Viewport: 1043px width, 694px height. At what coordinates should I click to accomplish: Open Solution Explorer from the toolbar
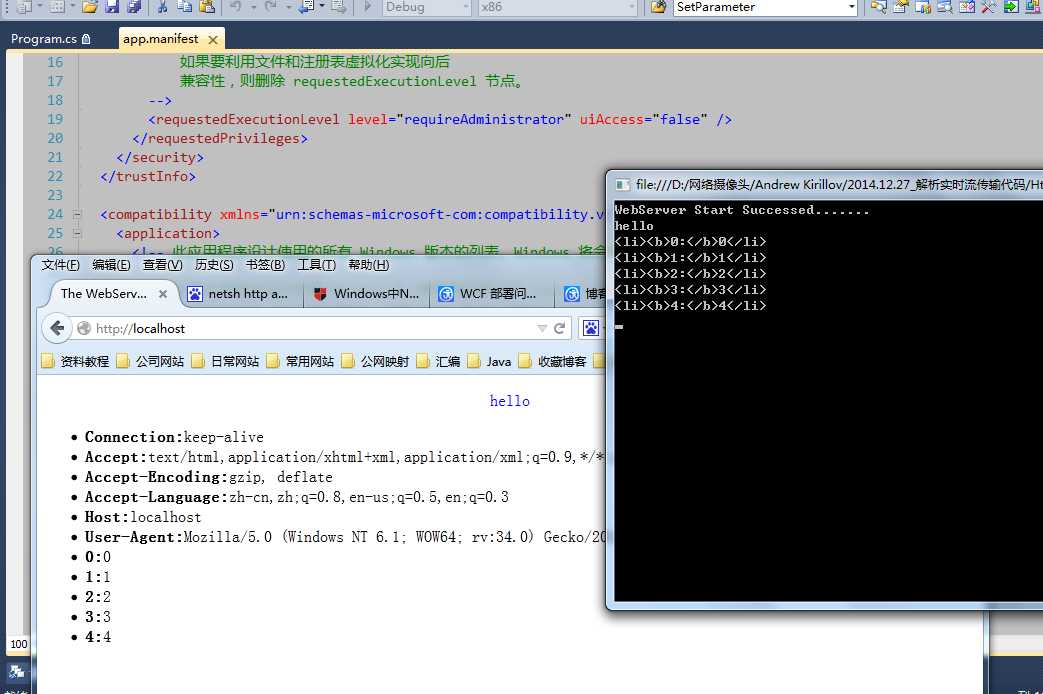pyautogui.click(x=879, y=7)
